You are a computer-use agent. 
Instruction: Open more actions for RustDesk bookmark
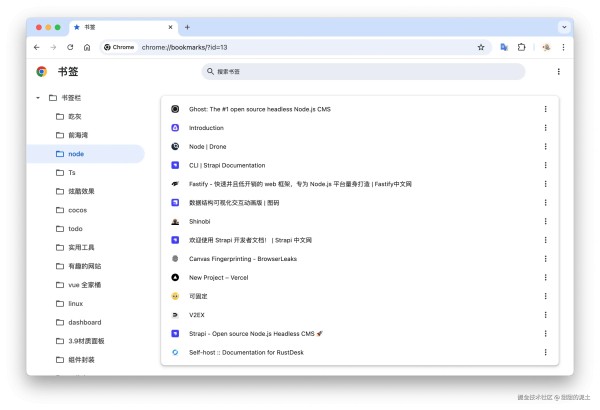pyautogui.click(x=545, y=353)
